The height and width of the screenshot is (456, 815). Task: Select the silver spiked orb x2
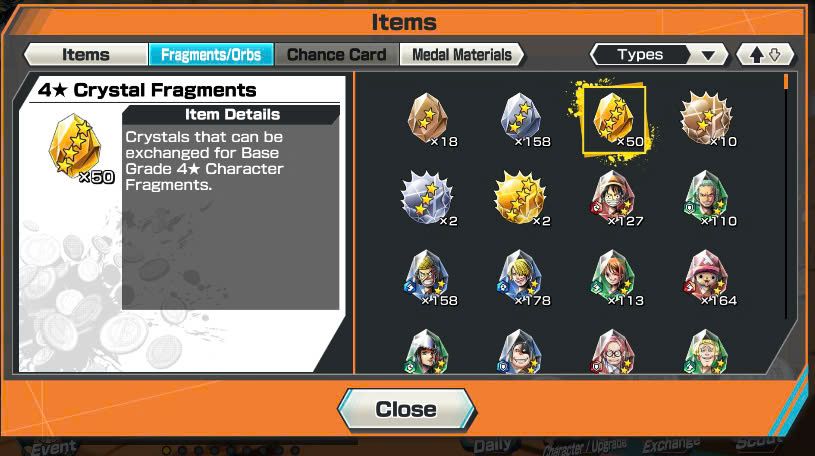coord(428,199)
